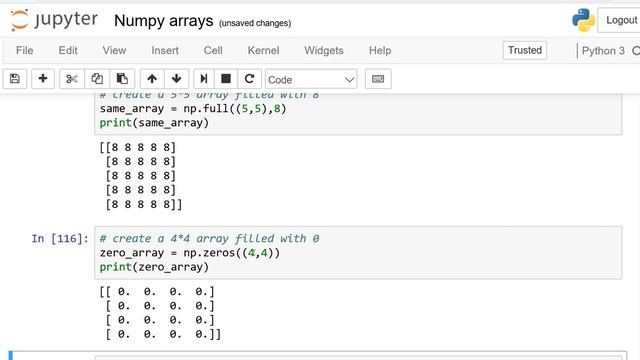
Task: Click the save and checkpoint icon
Action: tap(15, 79)
